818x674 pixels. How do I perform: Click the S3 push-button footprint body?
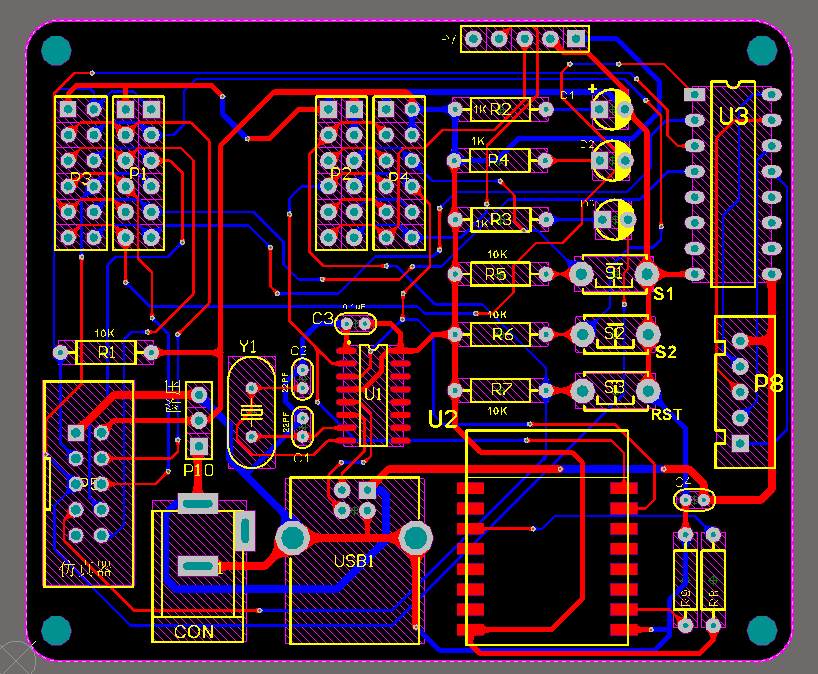(x=614, y=390)
